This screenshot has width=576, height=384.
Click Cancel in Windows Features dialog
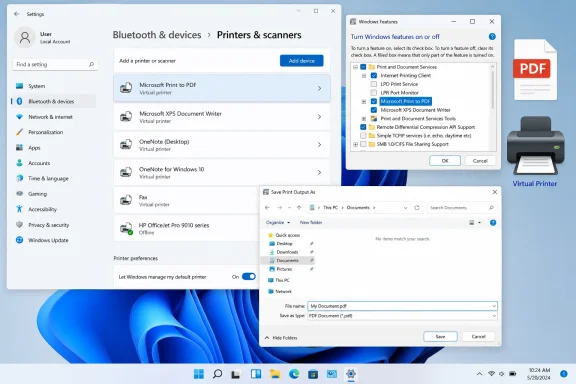(x=480, y=161)
